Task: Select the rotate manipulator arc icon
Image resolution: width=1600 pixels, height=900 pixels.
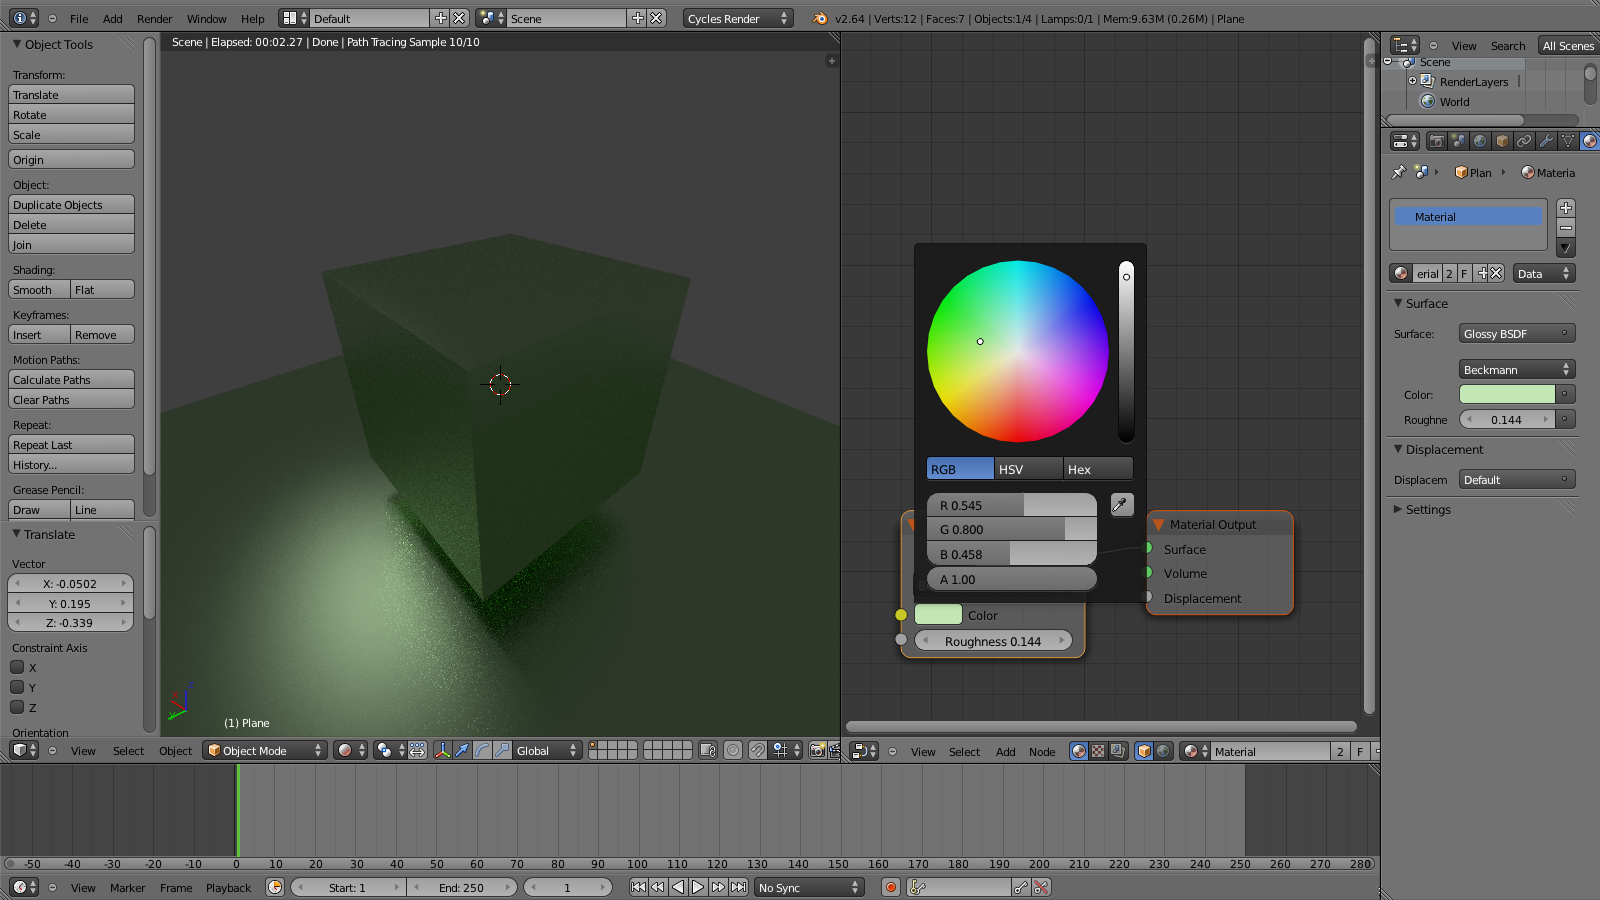Action: pos(482,750)
